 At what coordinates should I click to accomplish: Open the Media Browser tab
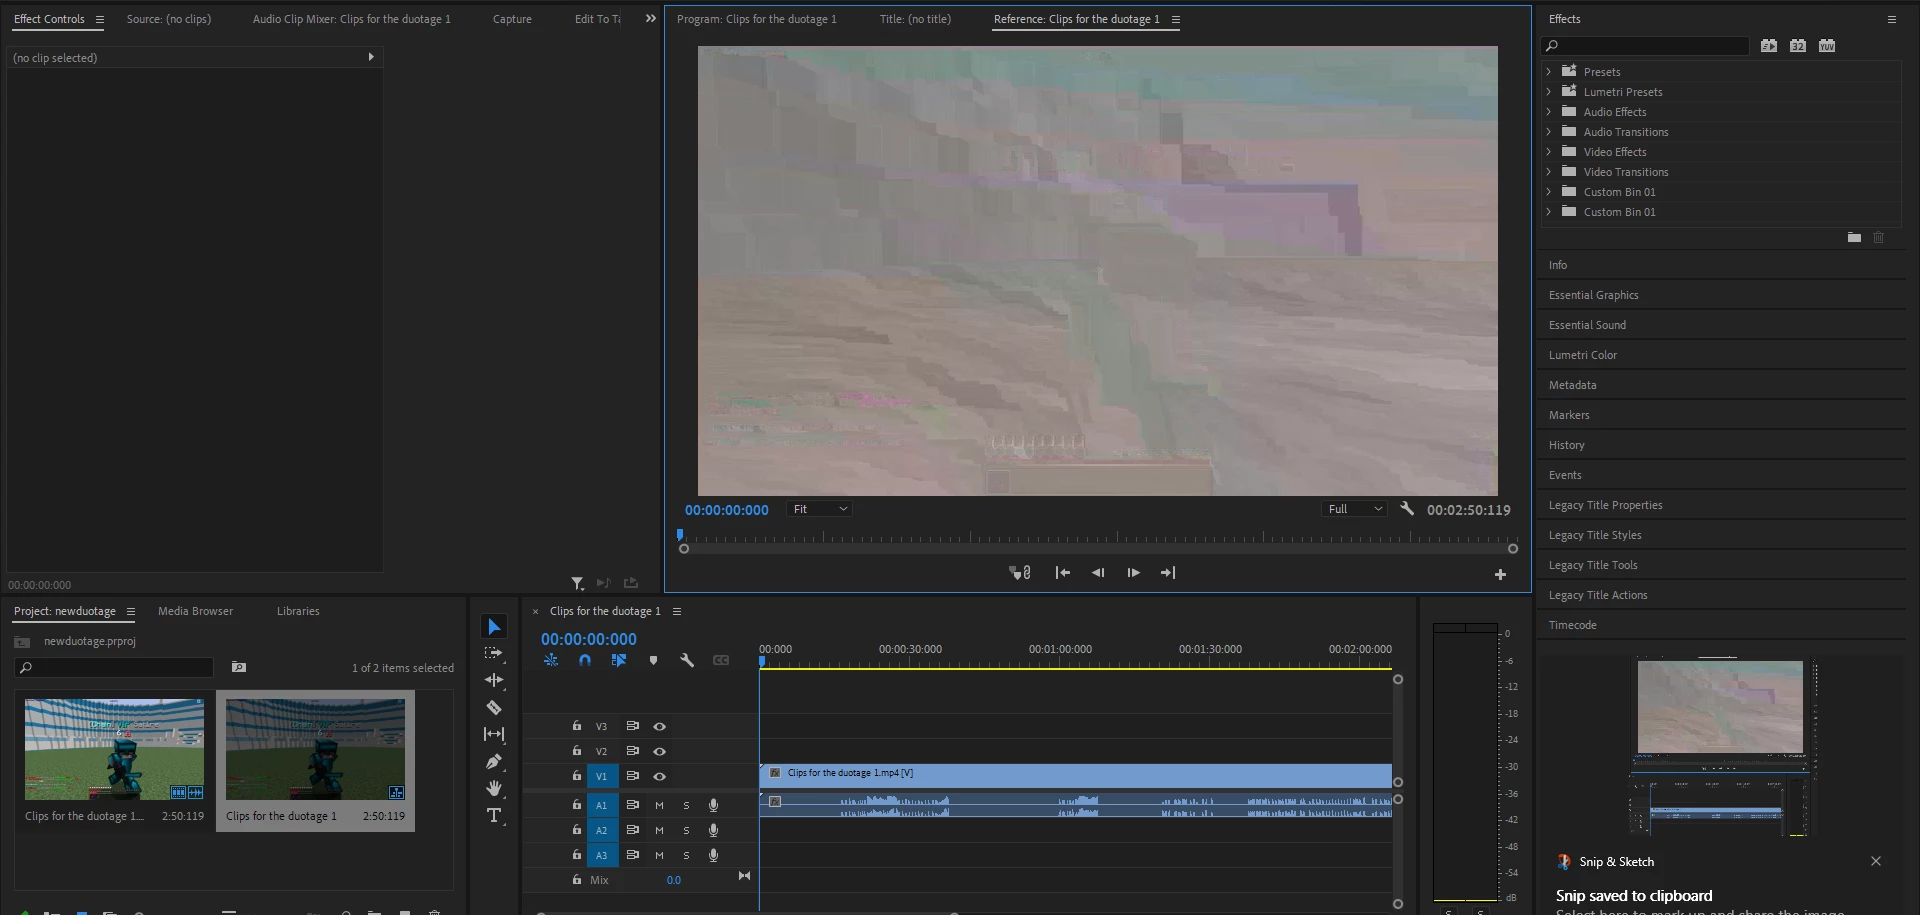tap(195, 611)
